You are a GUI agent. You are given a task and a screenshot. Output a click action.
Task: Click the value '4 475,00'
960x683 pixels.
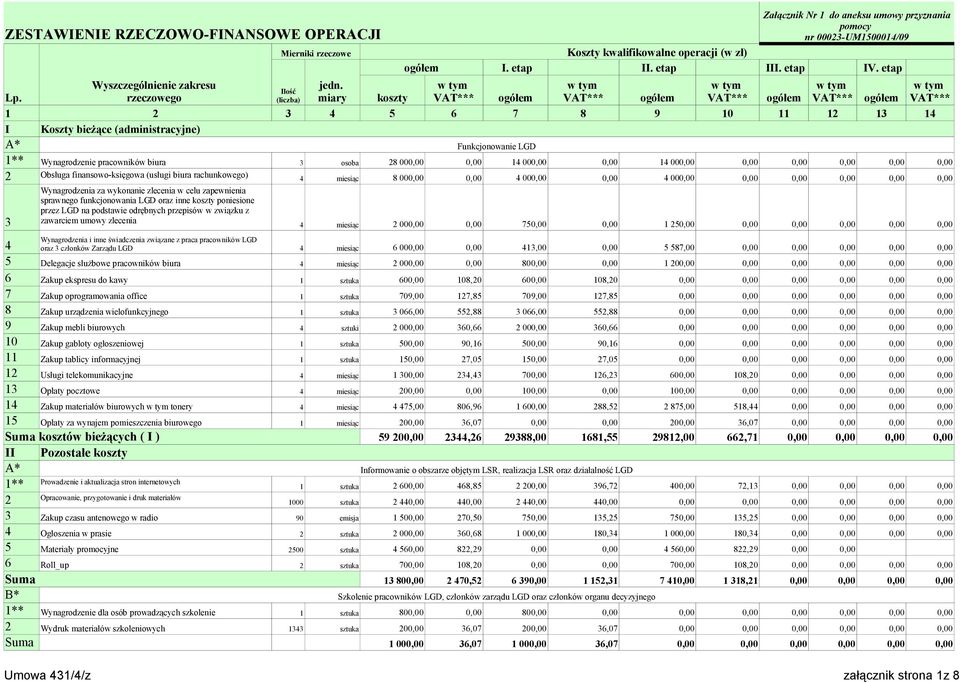[408, 407]
